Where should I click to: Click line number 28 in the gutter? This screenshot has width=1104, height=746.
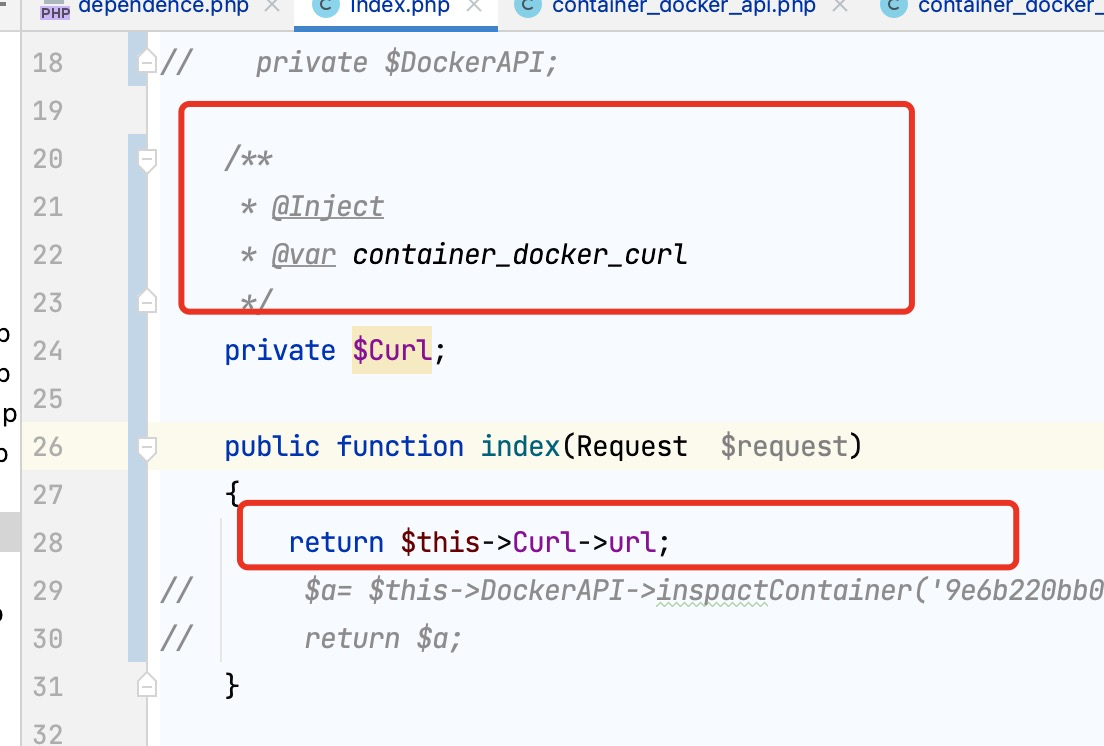click(48, 543)
